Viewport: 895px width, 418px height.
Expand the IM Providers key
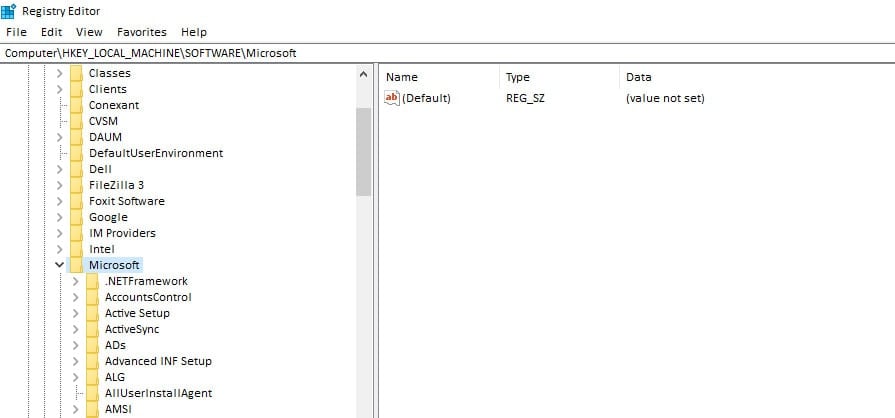(59, 233)
